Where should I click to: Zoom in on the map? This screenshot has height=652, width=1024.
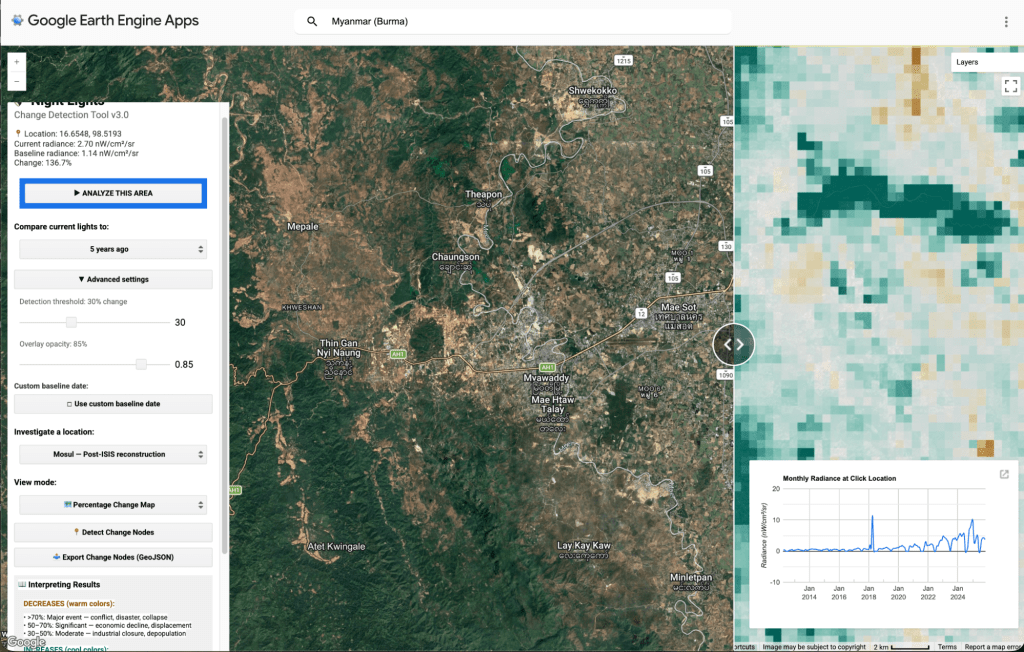[x=17, y=62]
